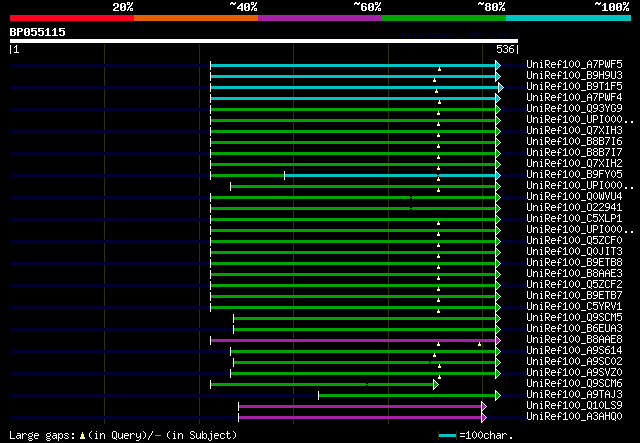Select the UniRef100_B9ETB8 label
Image resolution: width=640 pixels, height=443 pixels.
pos(574,263)
